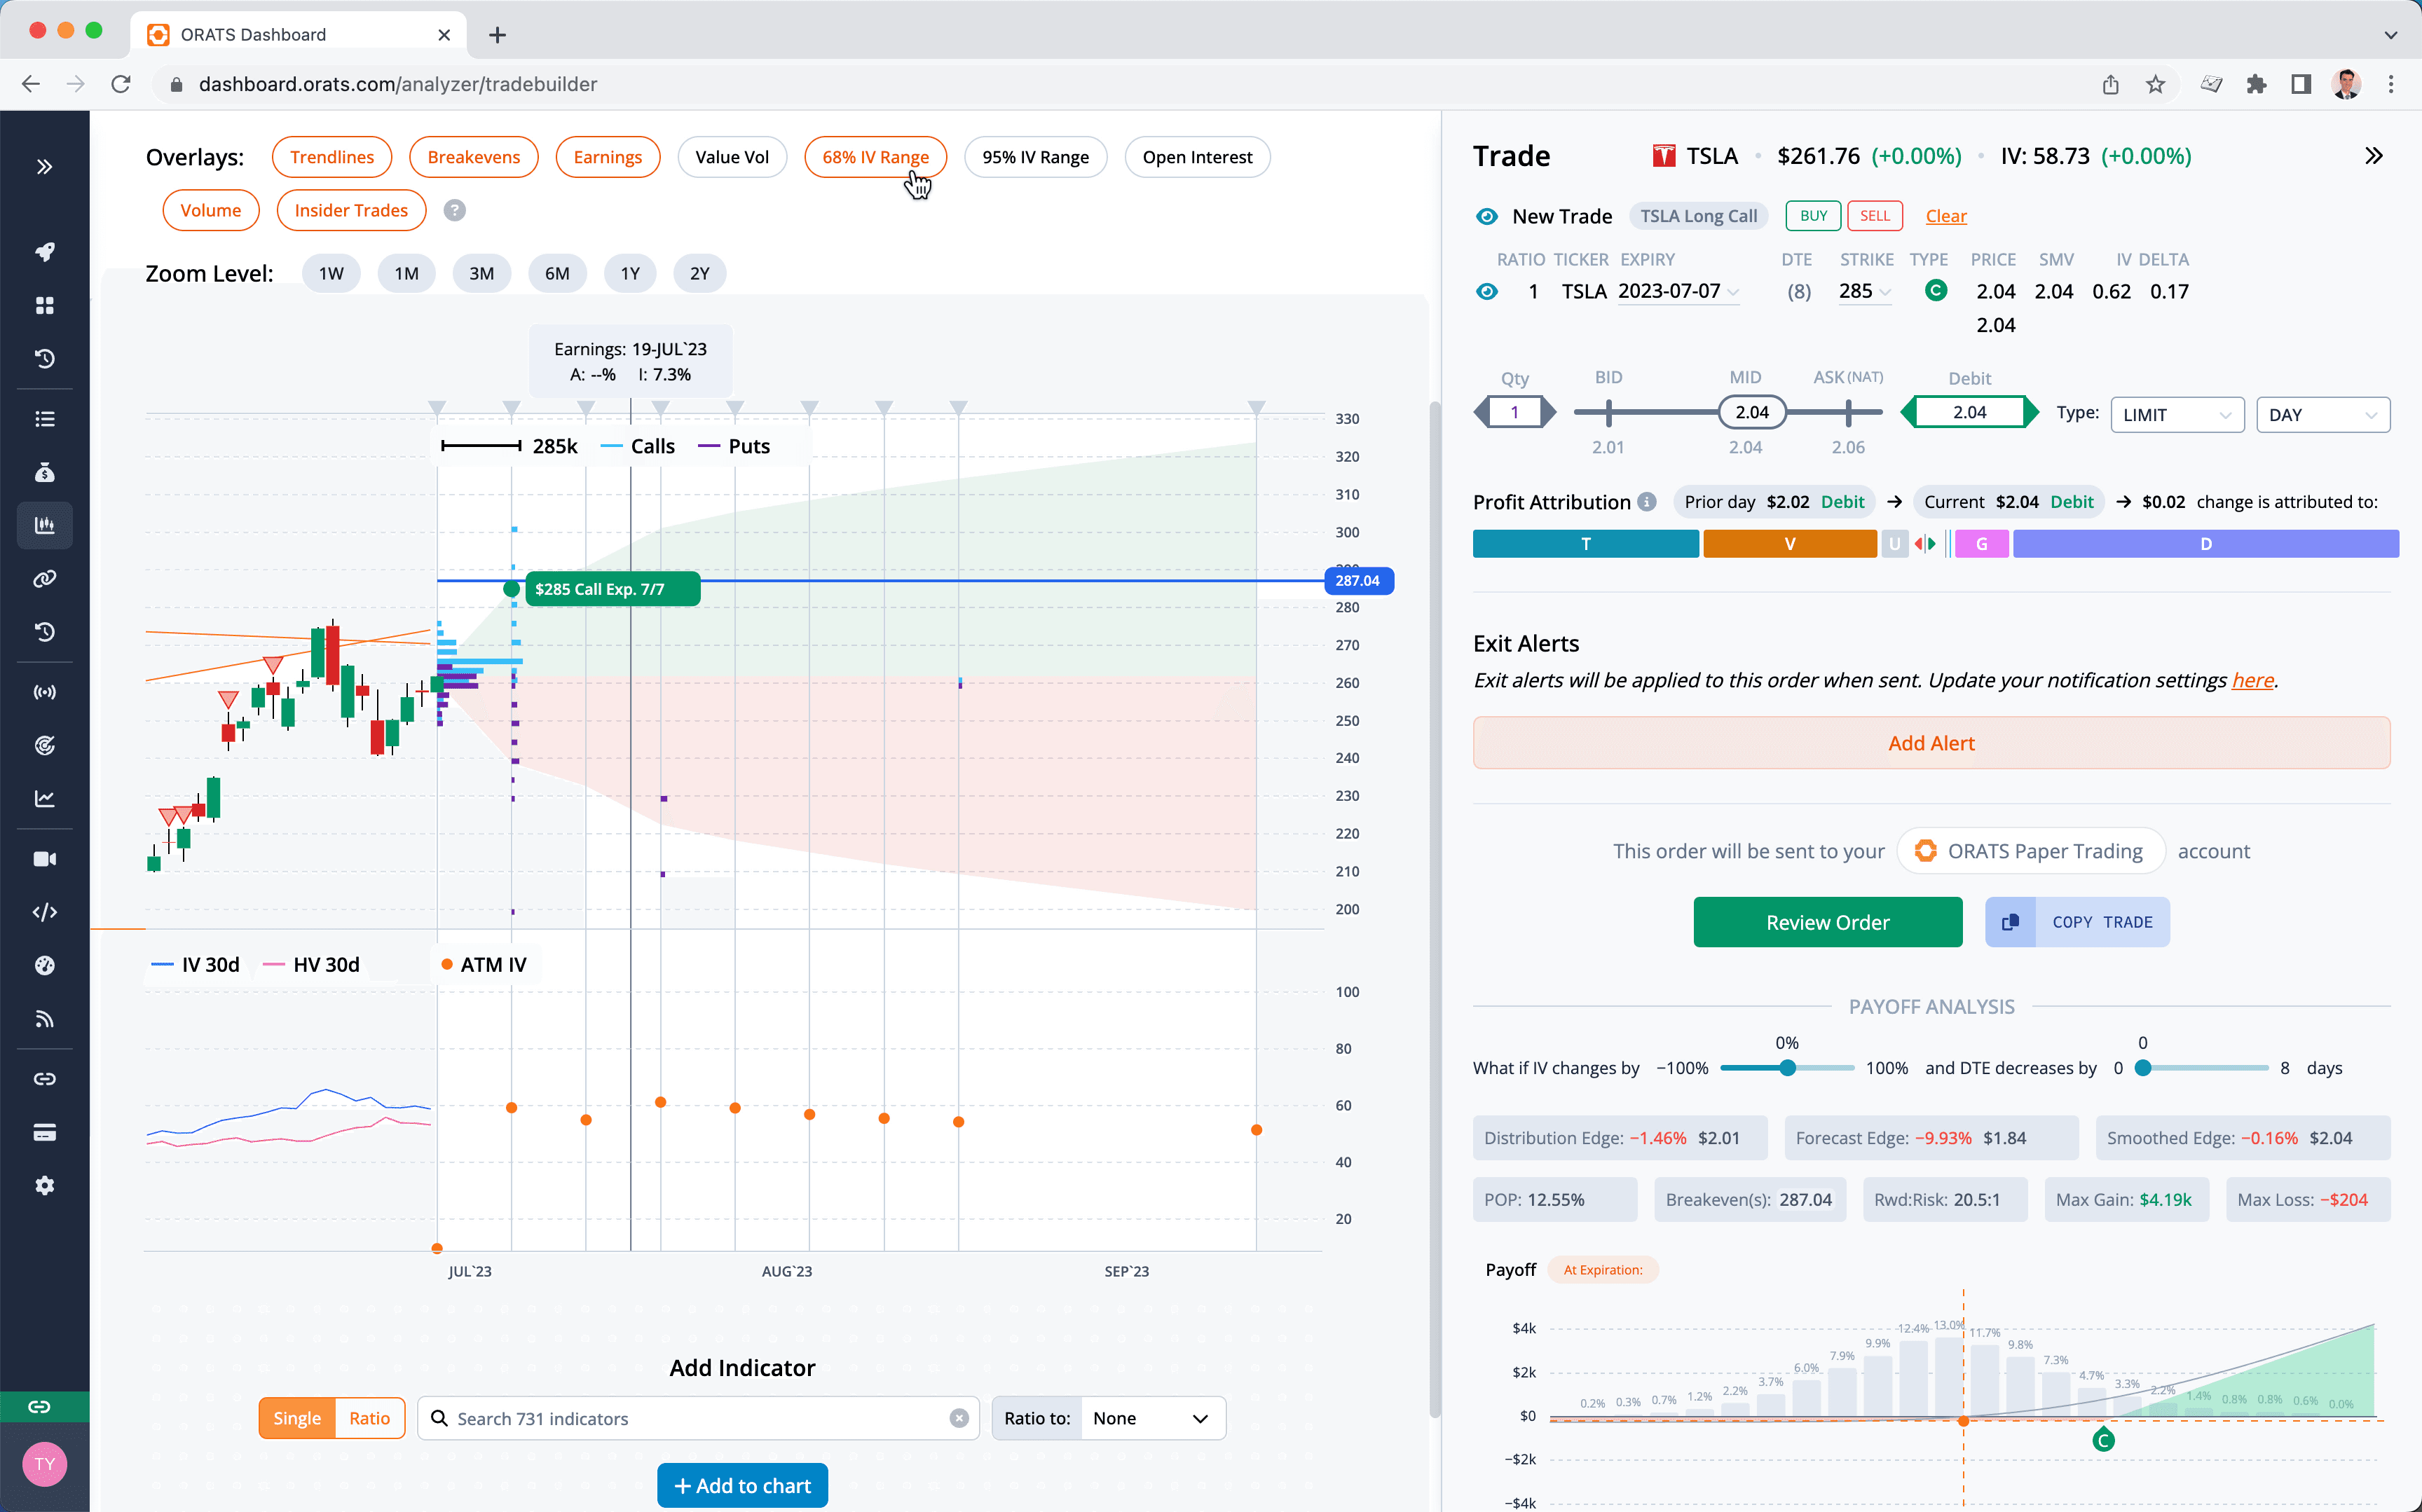This screenshot has width=2422, height=1512.
Task: Bookmark this page with the star icon
Action: (2155, 84)
